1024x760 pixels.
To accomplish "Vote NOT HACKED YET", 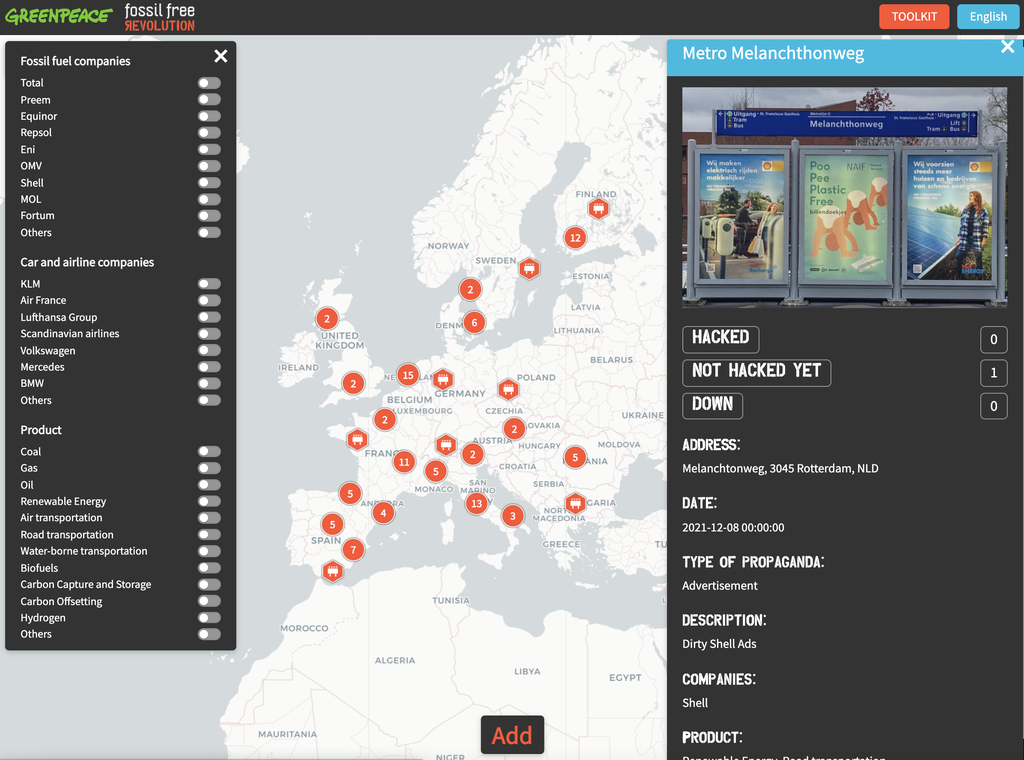I will tap(756, 373).
